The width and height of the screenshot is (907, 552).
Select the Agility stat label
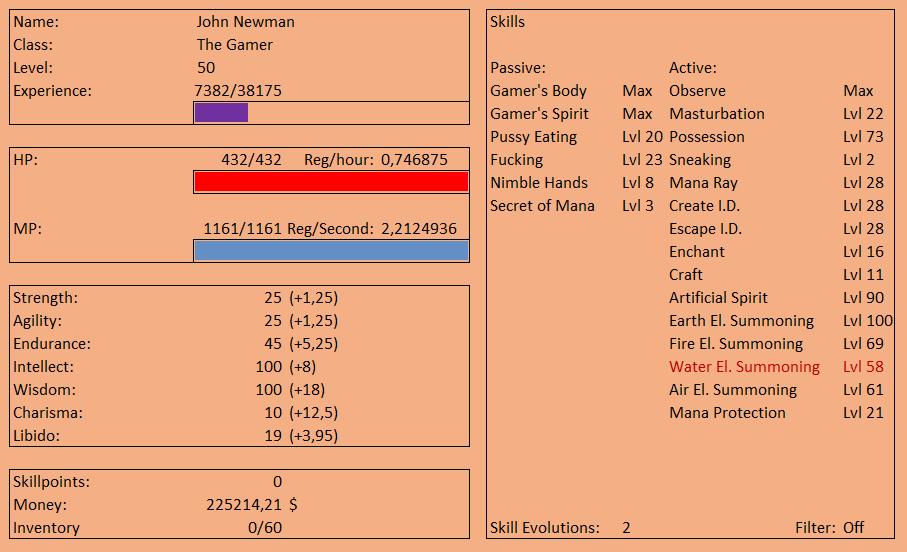(x=37, y=321)
